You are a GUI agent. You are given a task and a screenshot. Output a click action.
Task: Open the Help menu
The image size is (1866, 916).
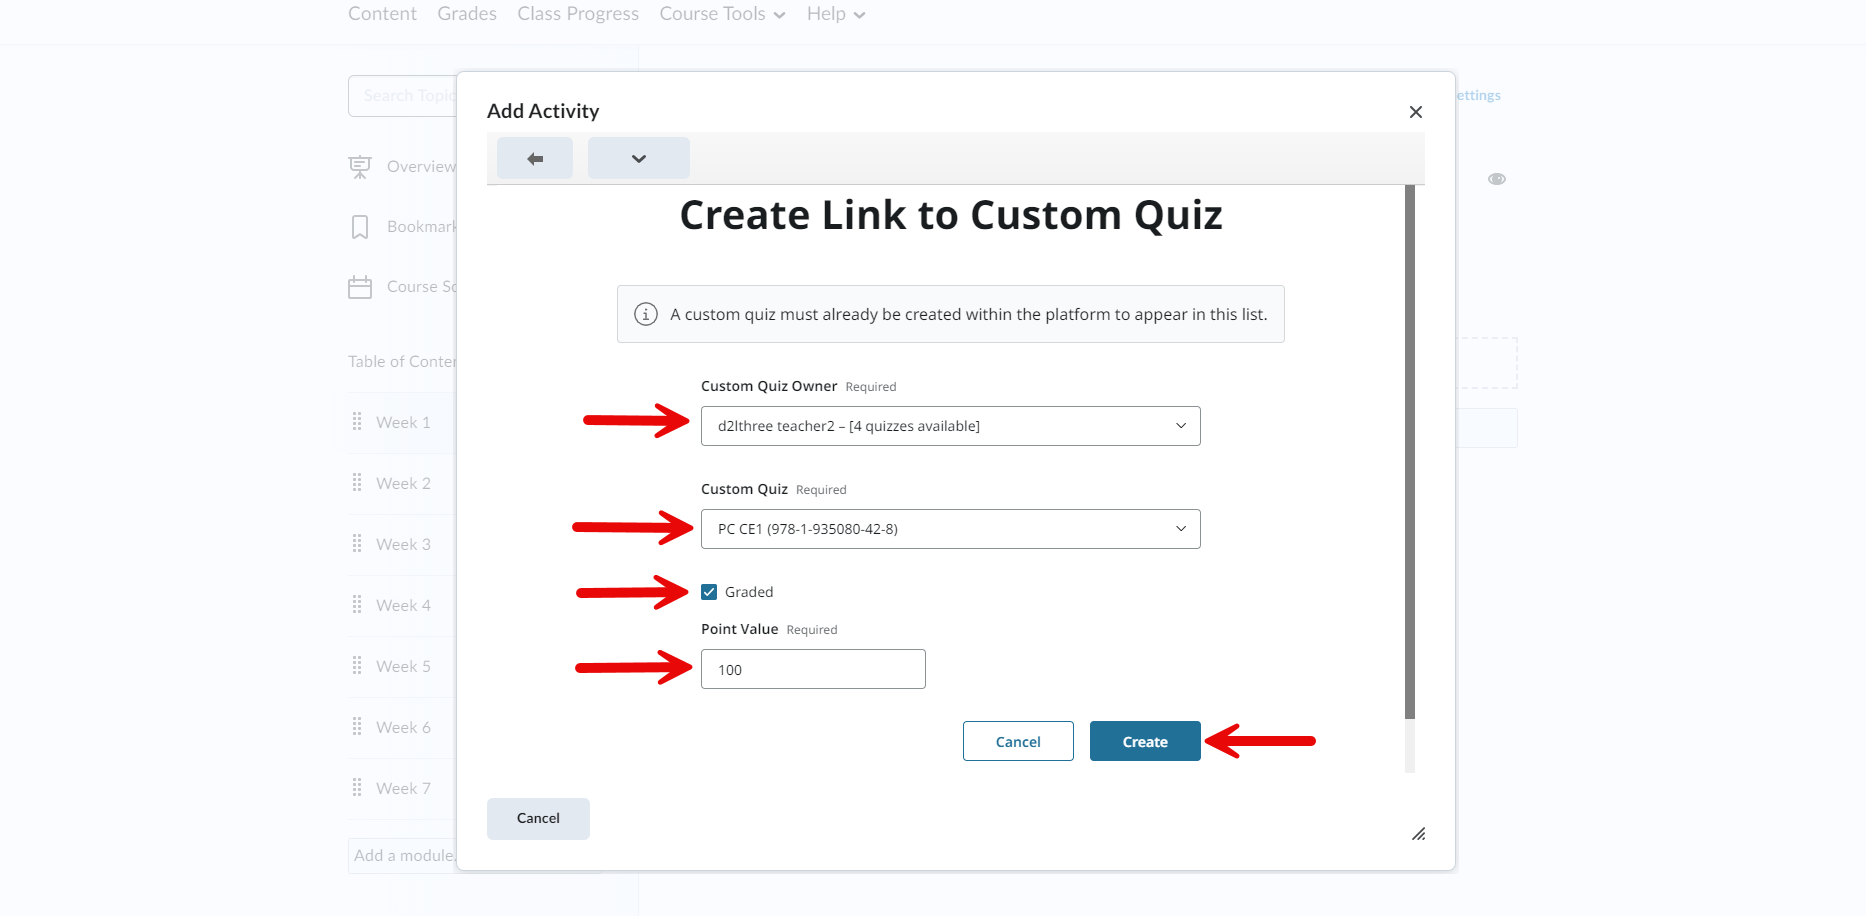[x=836, y=14]
